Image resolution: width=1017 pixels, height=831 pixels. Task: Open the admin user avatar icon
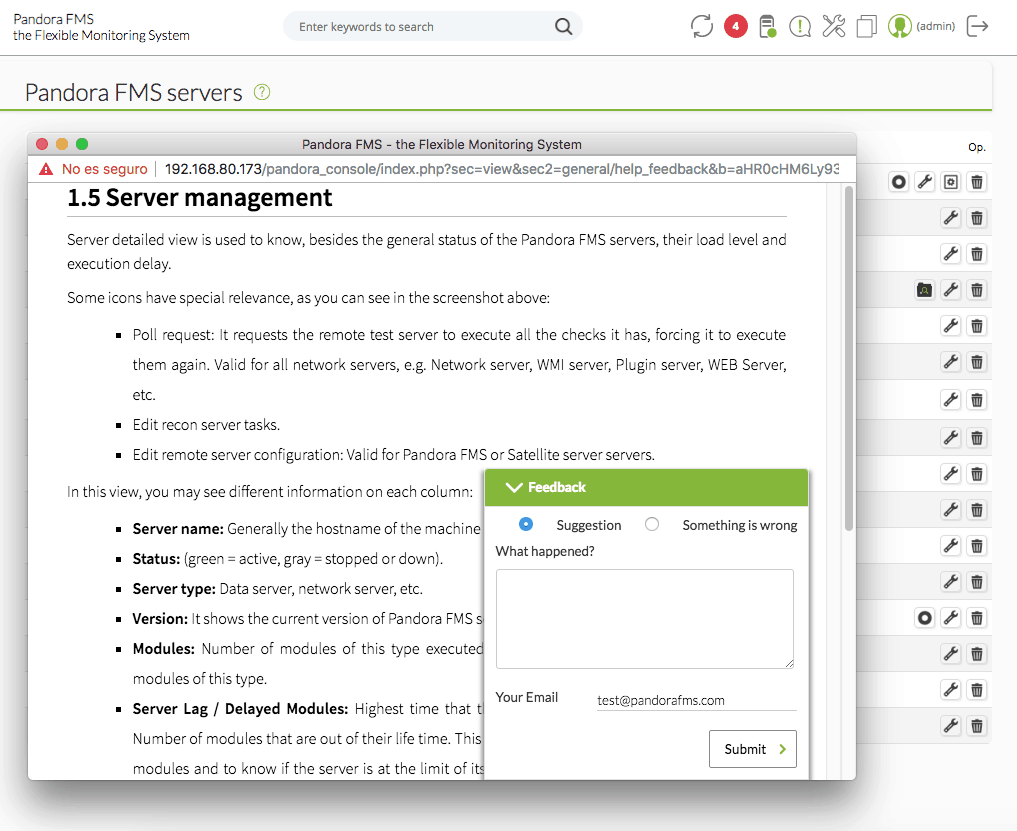900,27
